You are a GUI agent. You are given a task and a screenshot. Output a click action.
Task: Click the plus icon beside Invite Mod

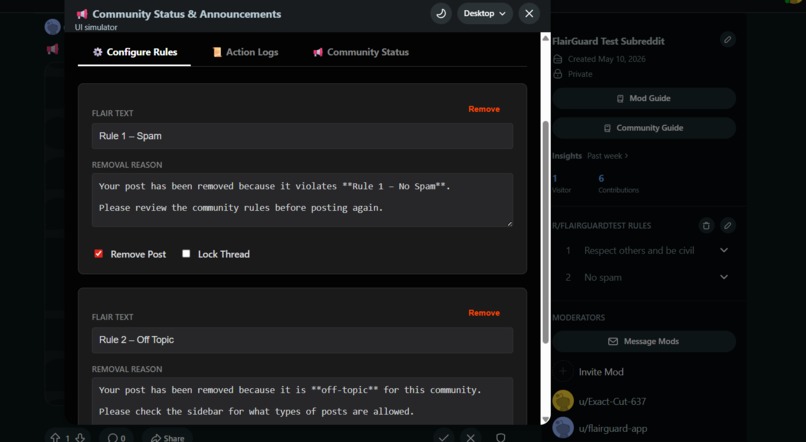point(563,371)
